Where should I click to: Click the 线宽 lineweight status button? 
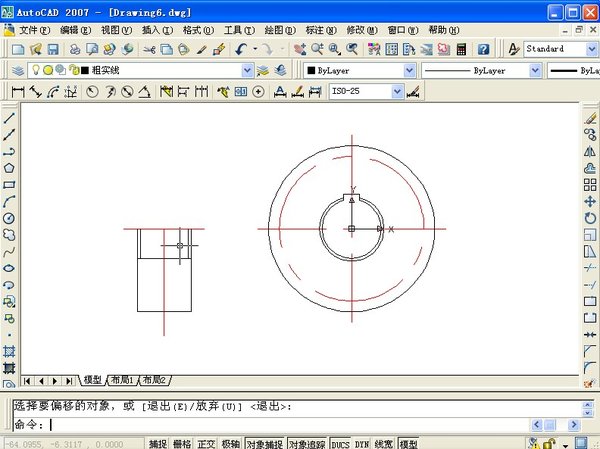coord(383,443)
